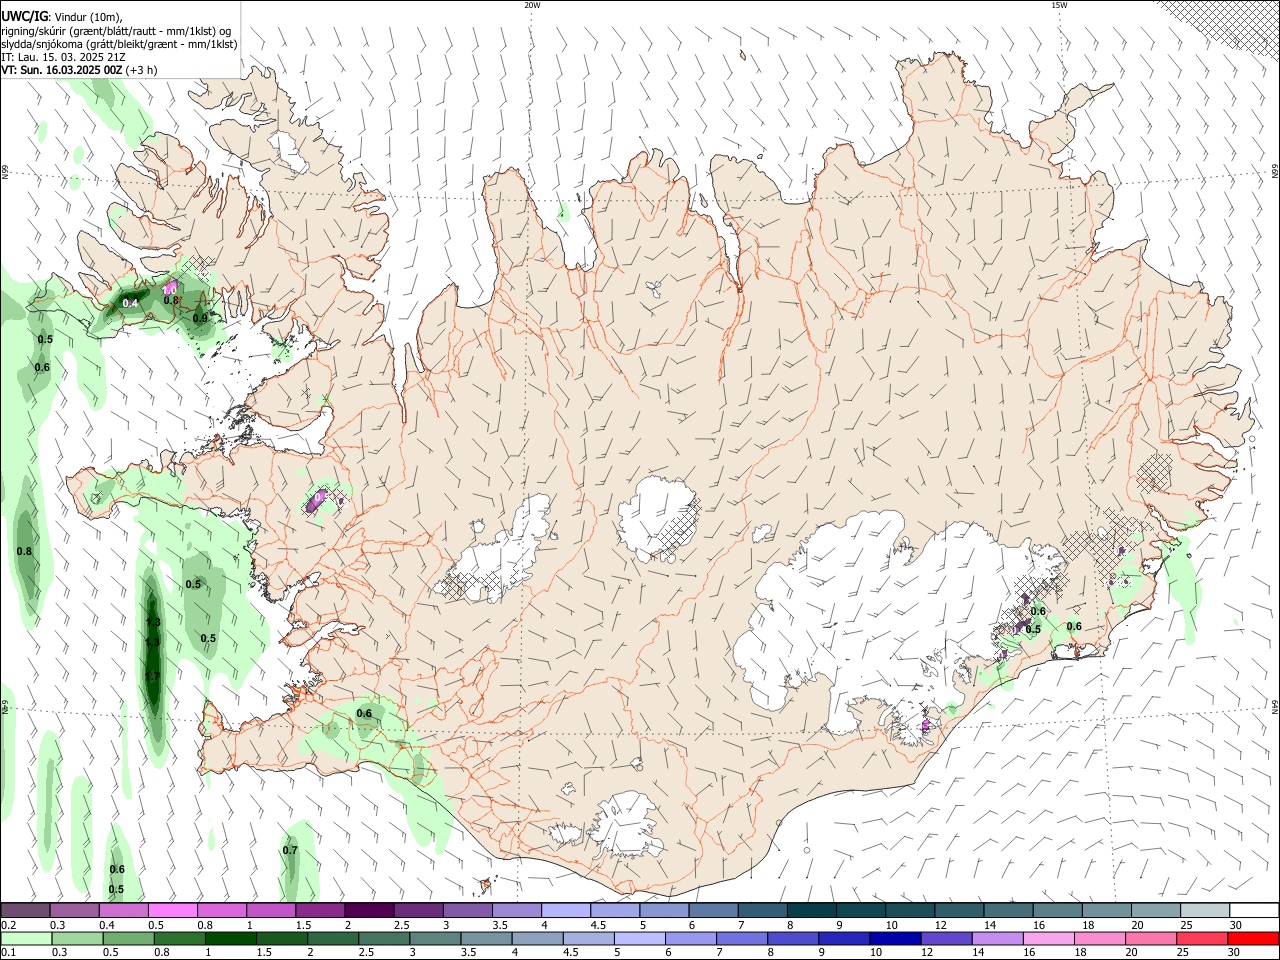
Task: Click the '30' label in the top legend row
Action: coord(1235,925)
